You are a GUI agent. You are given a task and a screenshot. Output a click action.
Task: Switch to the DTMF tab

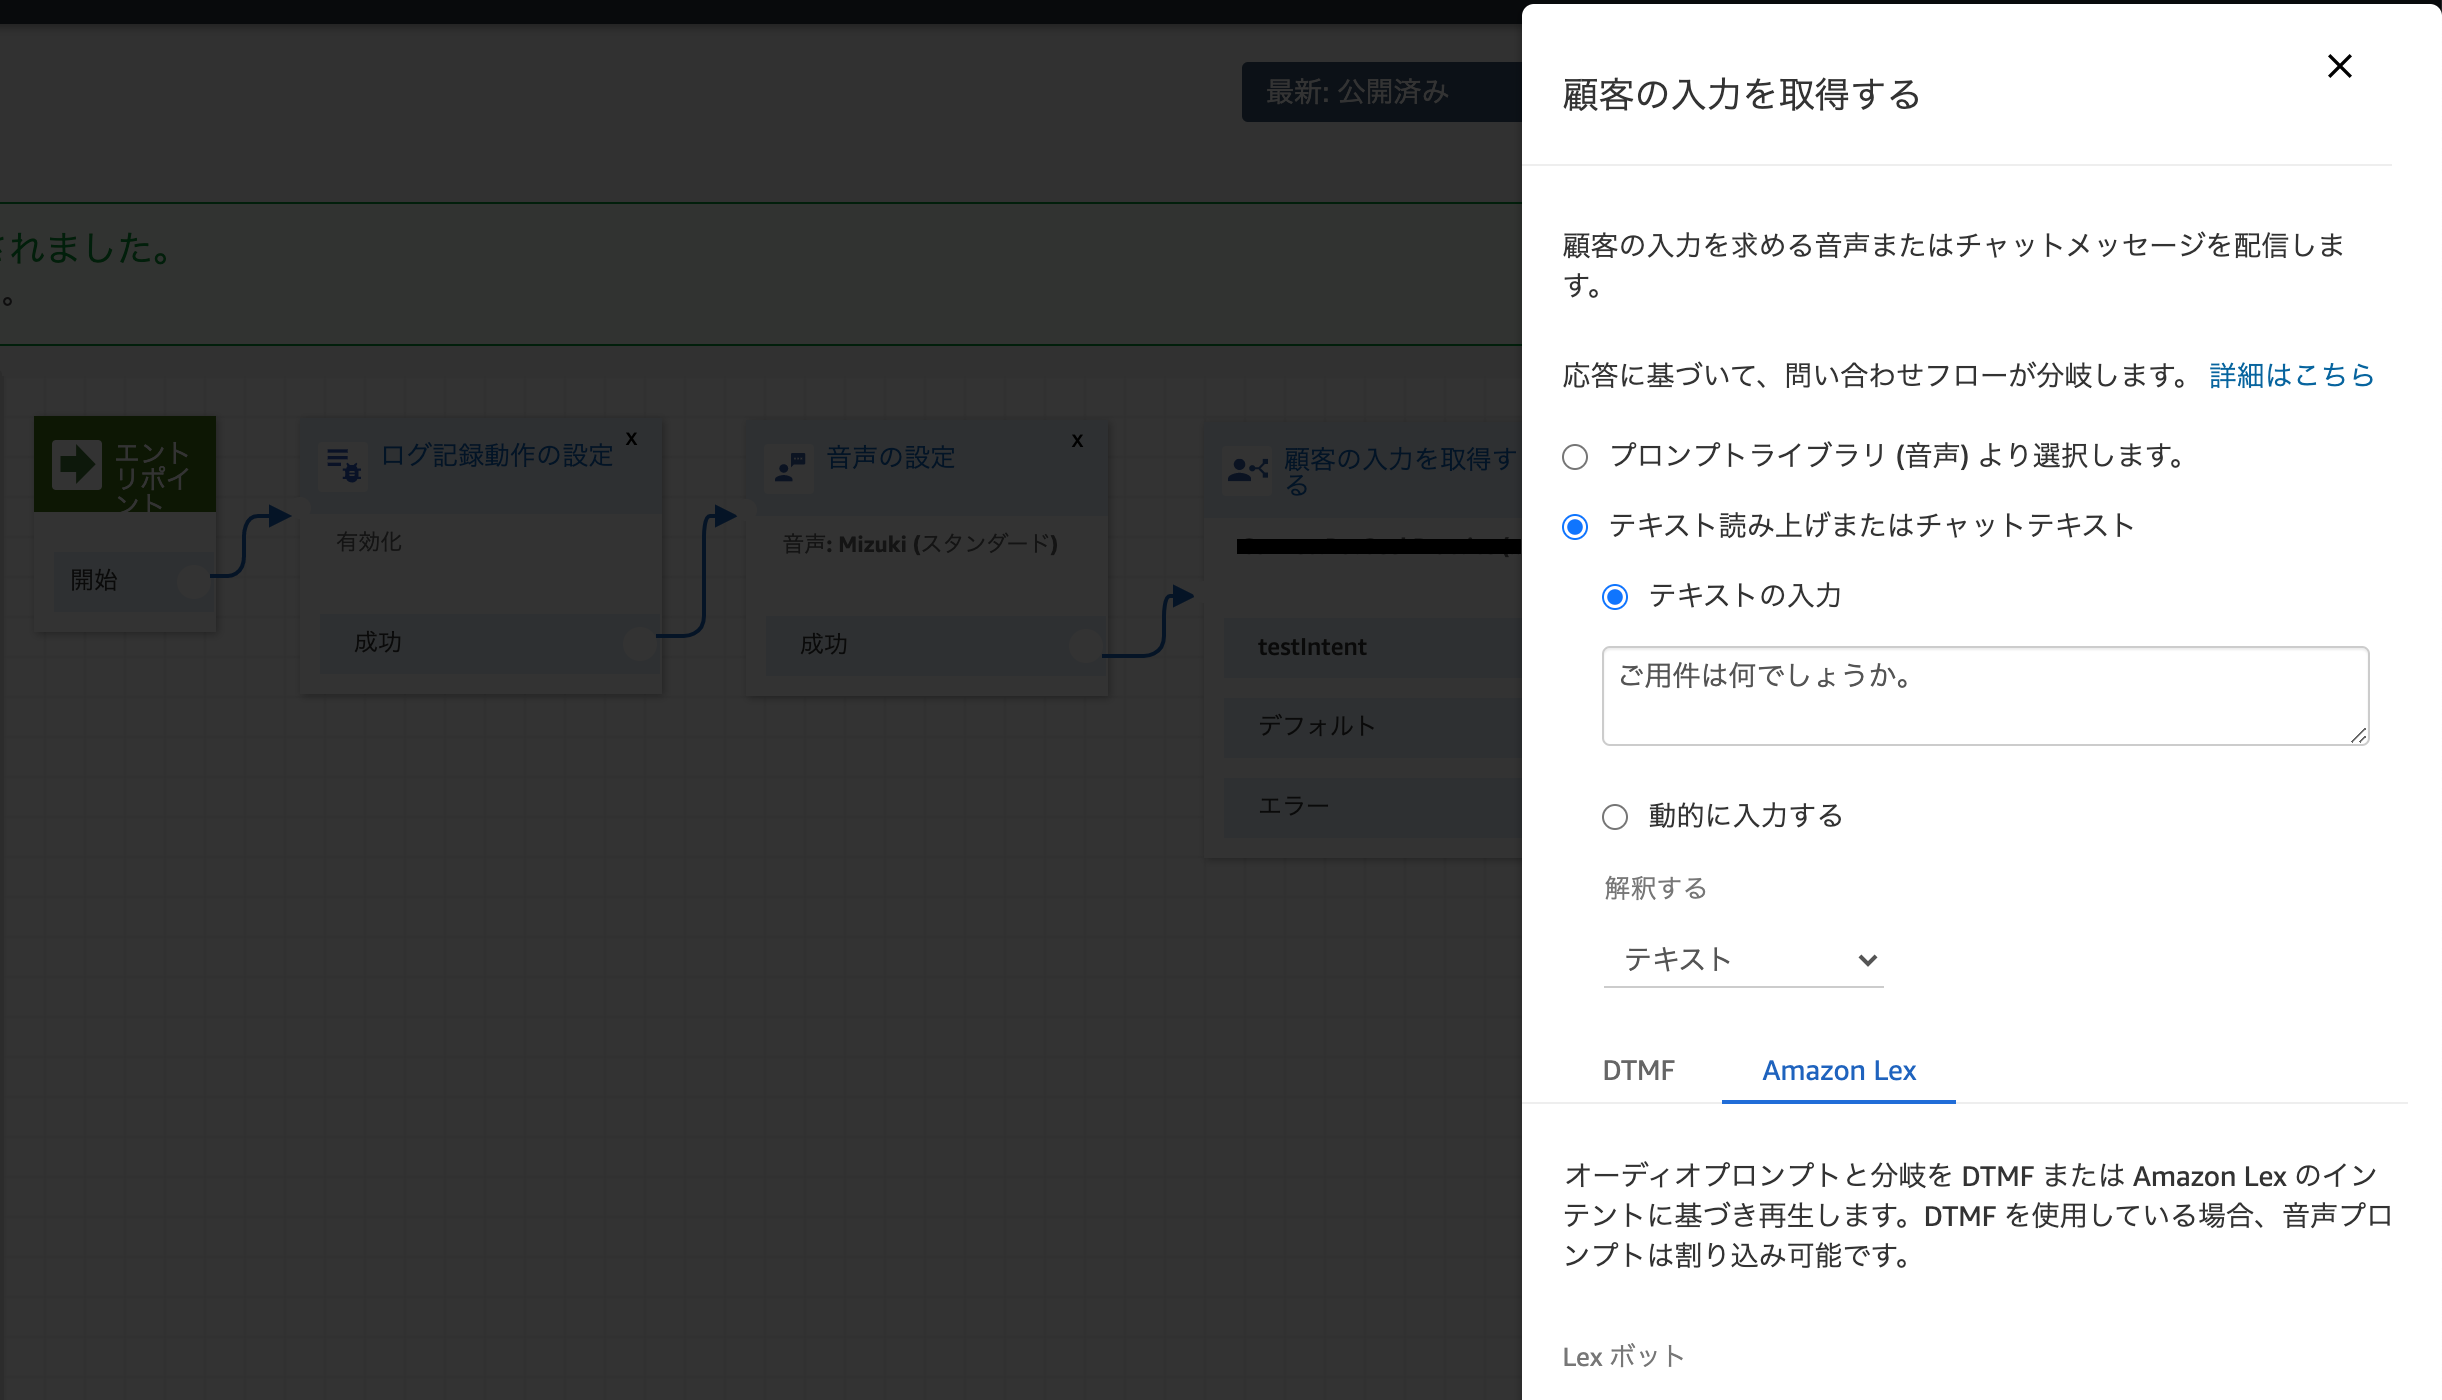click(1638, 1070)
